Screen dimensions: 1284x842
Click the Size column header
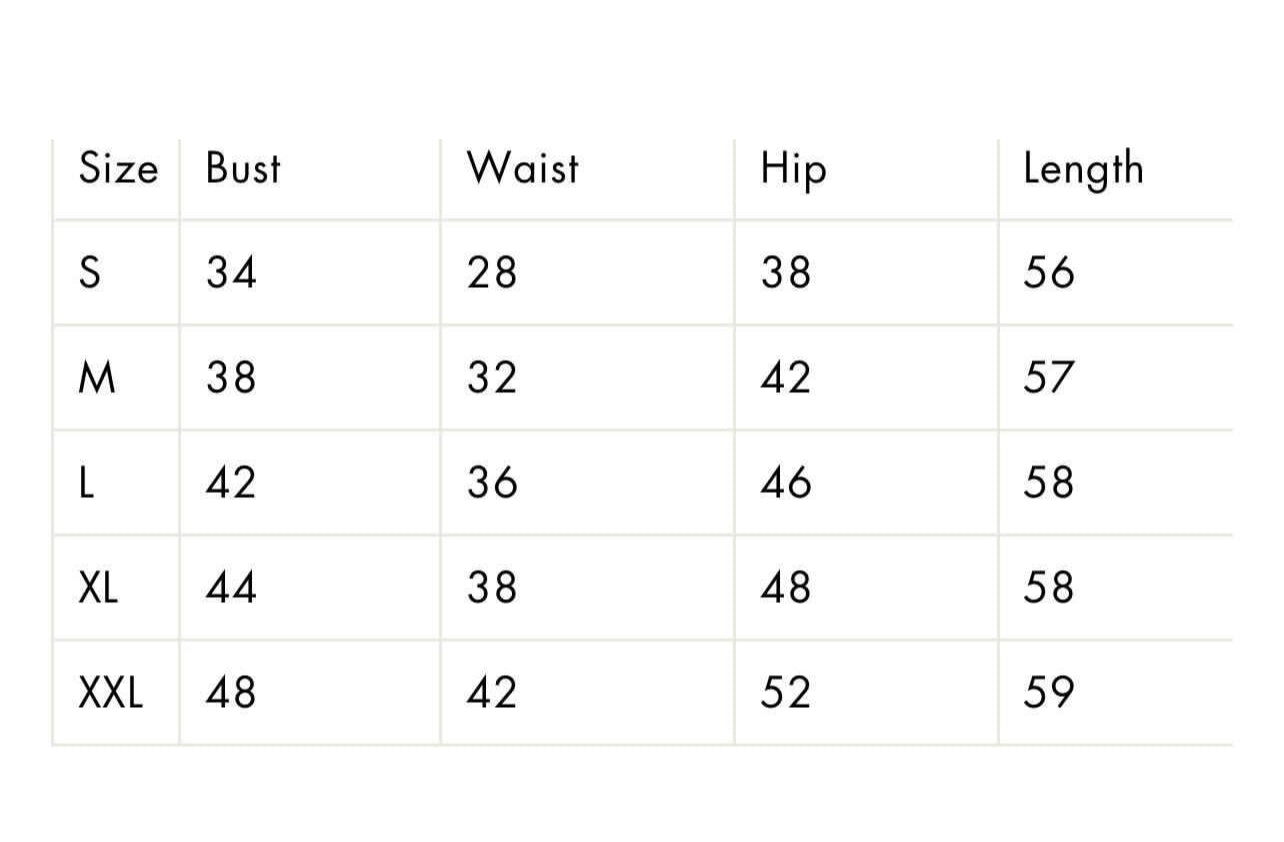coord(118,169)
